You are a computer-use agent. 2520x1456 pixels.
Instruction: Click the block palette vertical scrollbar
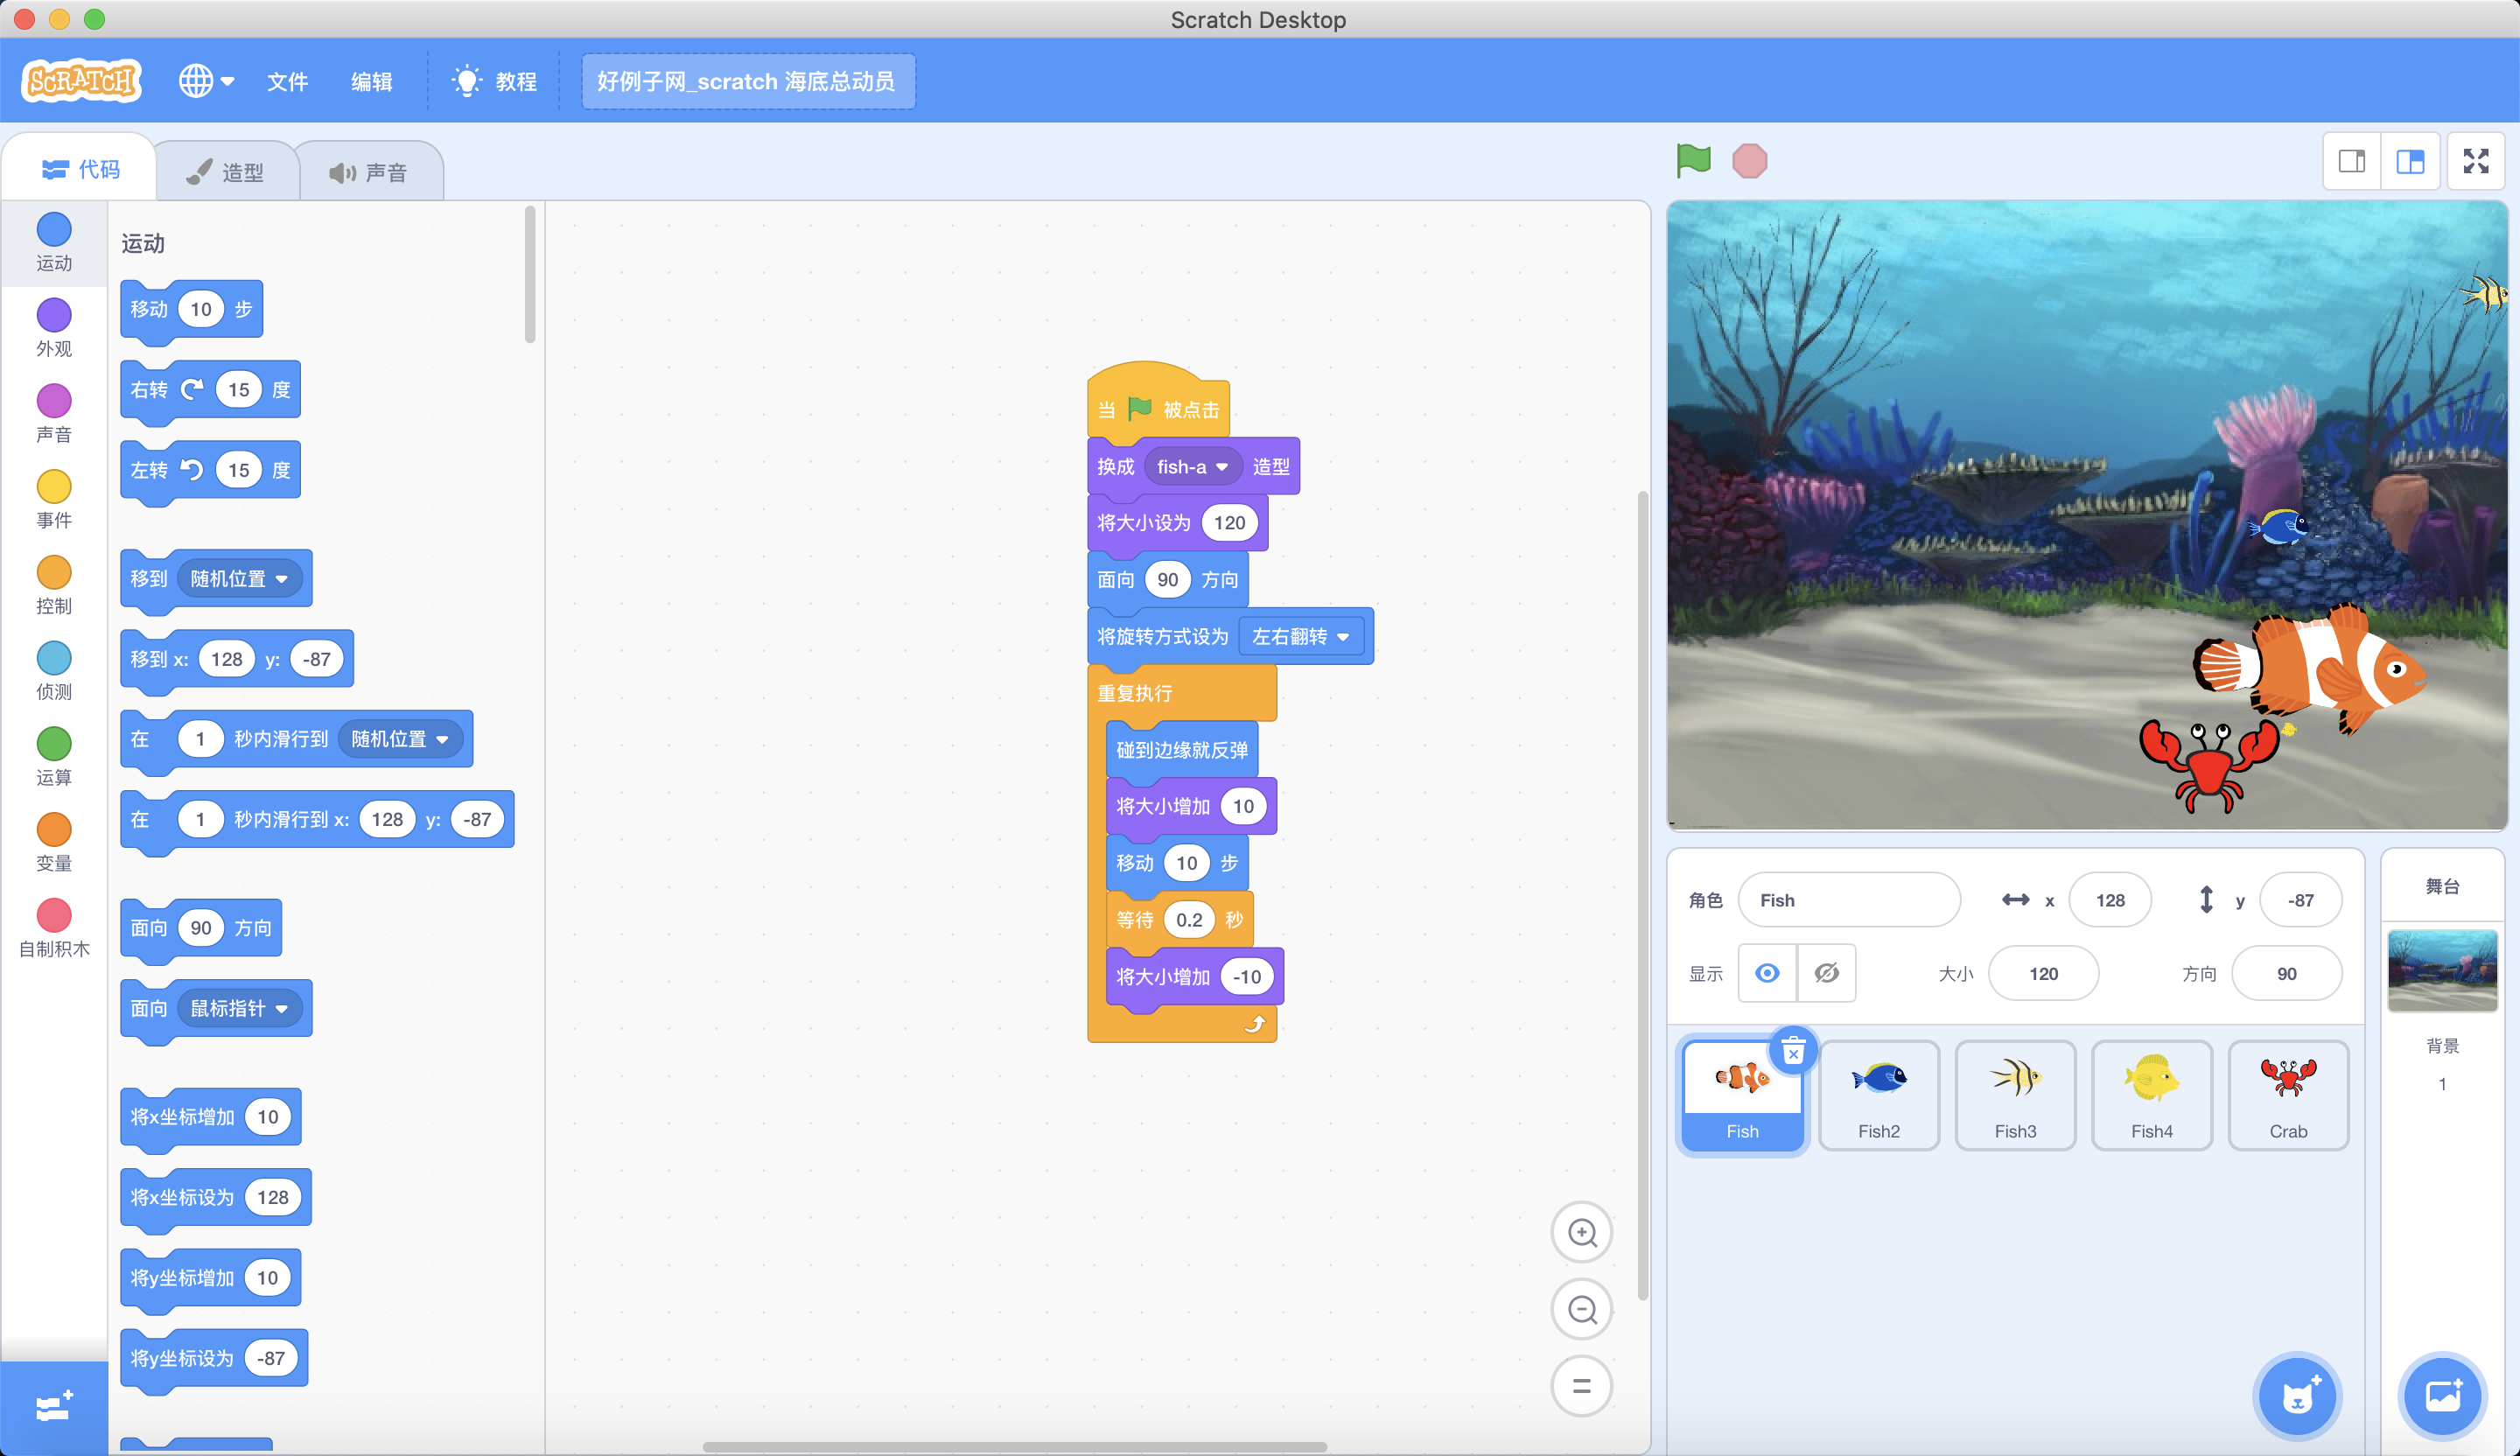530,274
